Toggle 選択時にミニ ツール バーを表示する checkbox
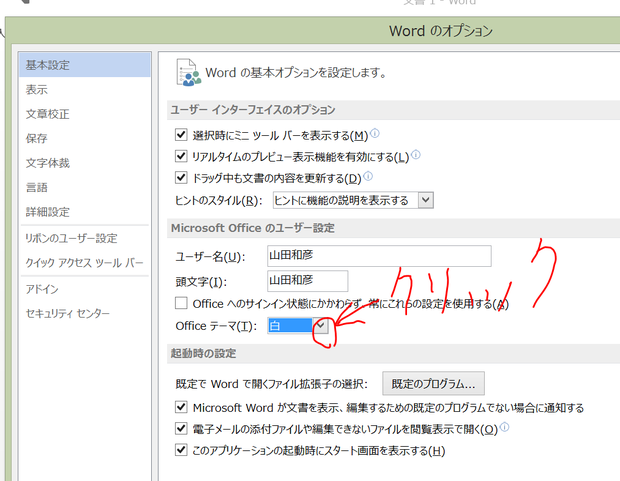Screen dimensions: 620x481 pos(181,134)
